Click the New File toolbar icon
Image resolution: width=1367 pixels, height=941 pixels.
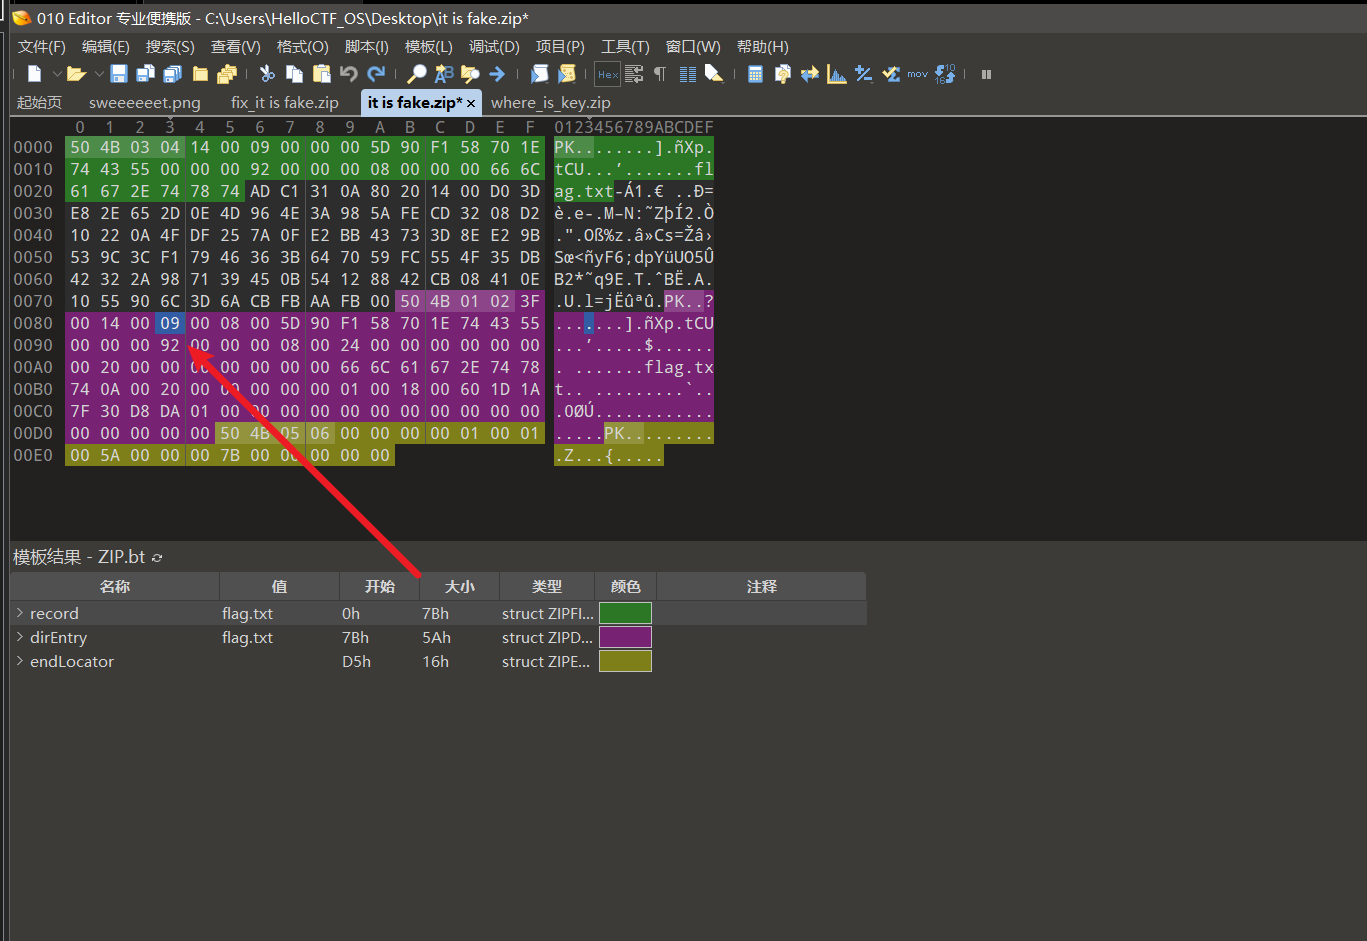34,74
